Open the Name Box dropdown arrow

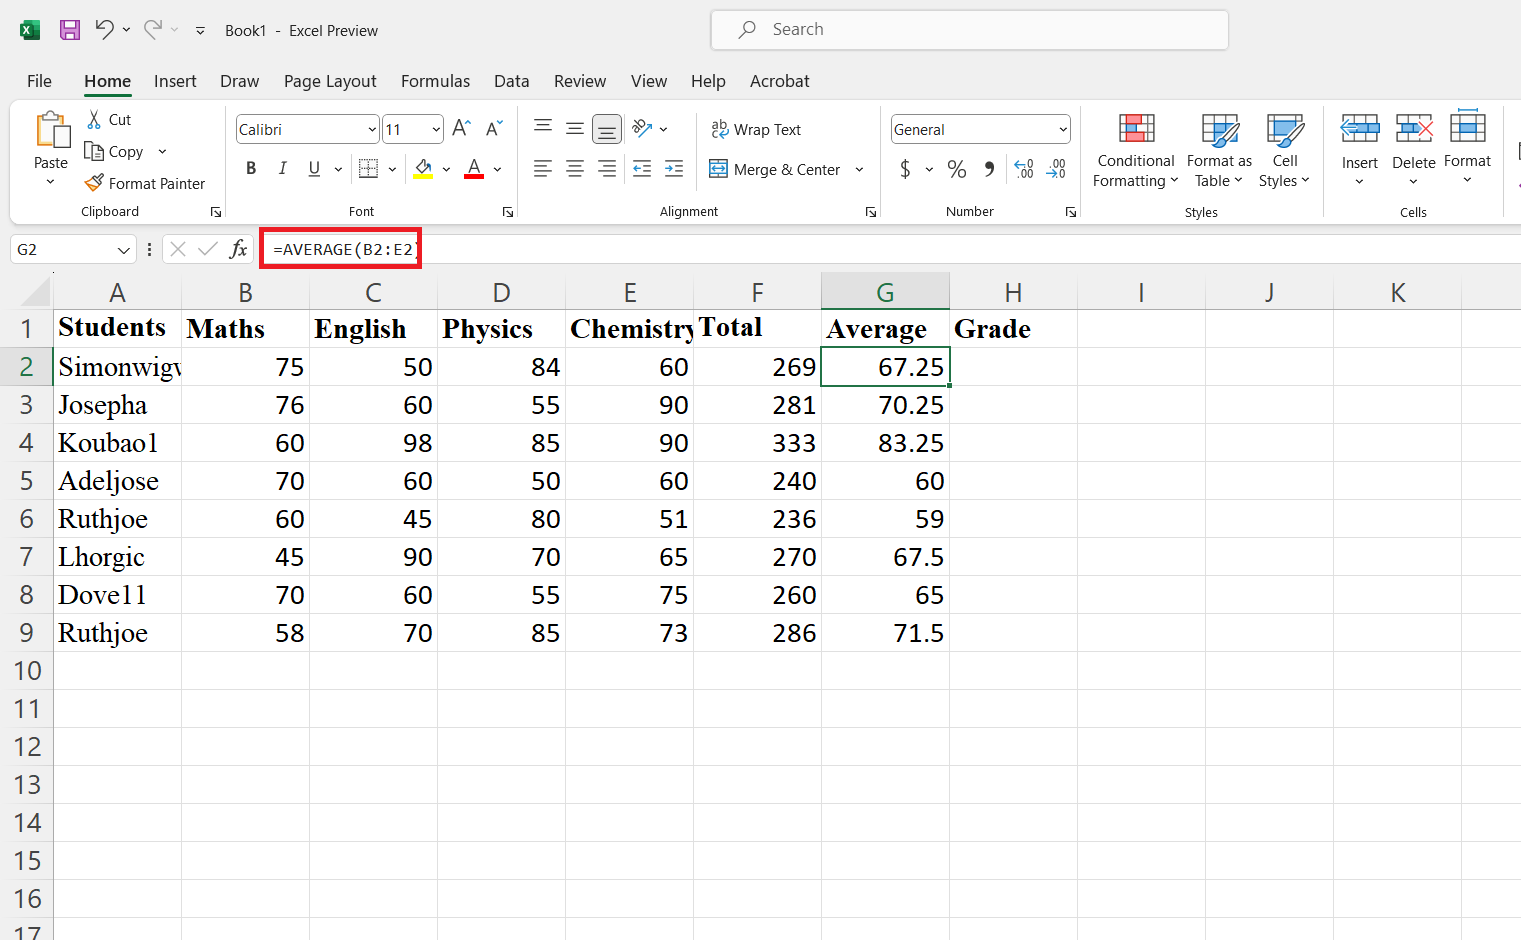(124, 250)
